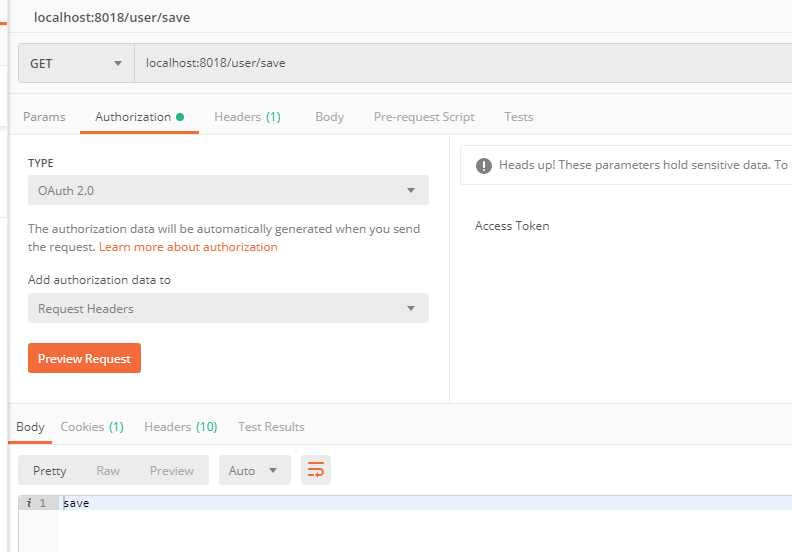792x552 pixels.
Task: Click the 'Add authorization data to' label
Action: 100,280
